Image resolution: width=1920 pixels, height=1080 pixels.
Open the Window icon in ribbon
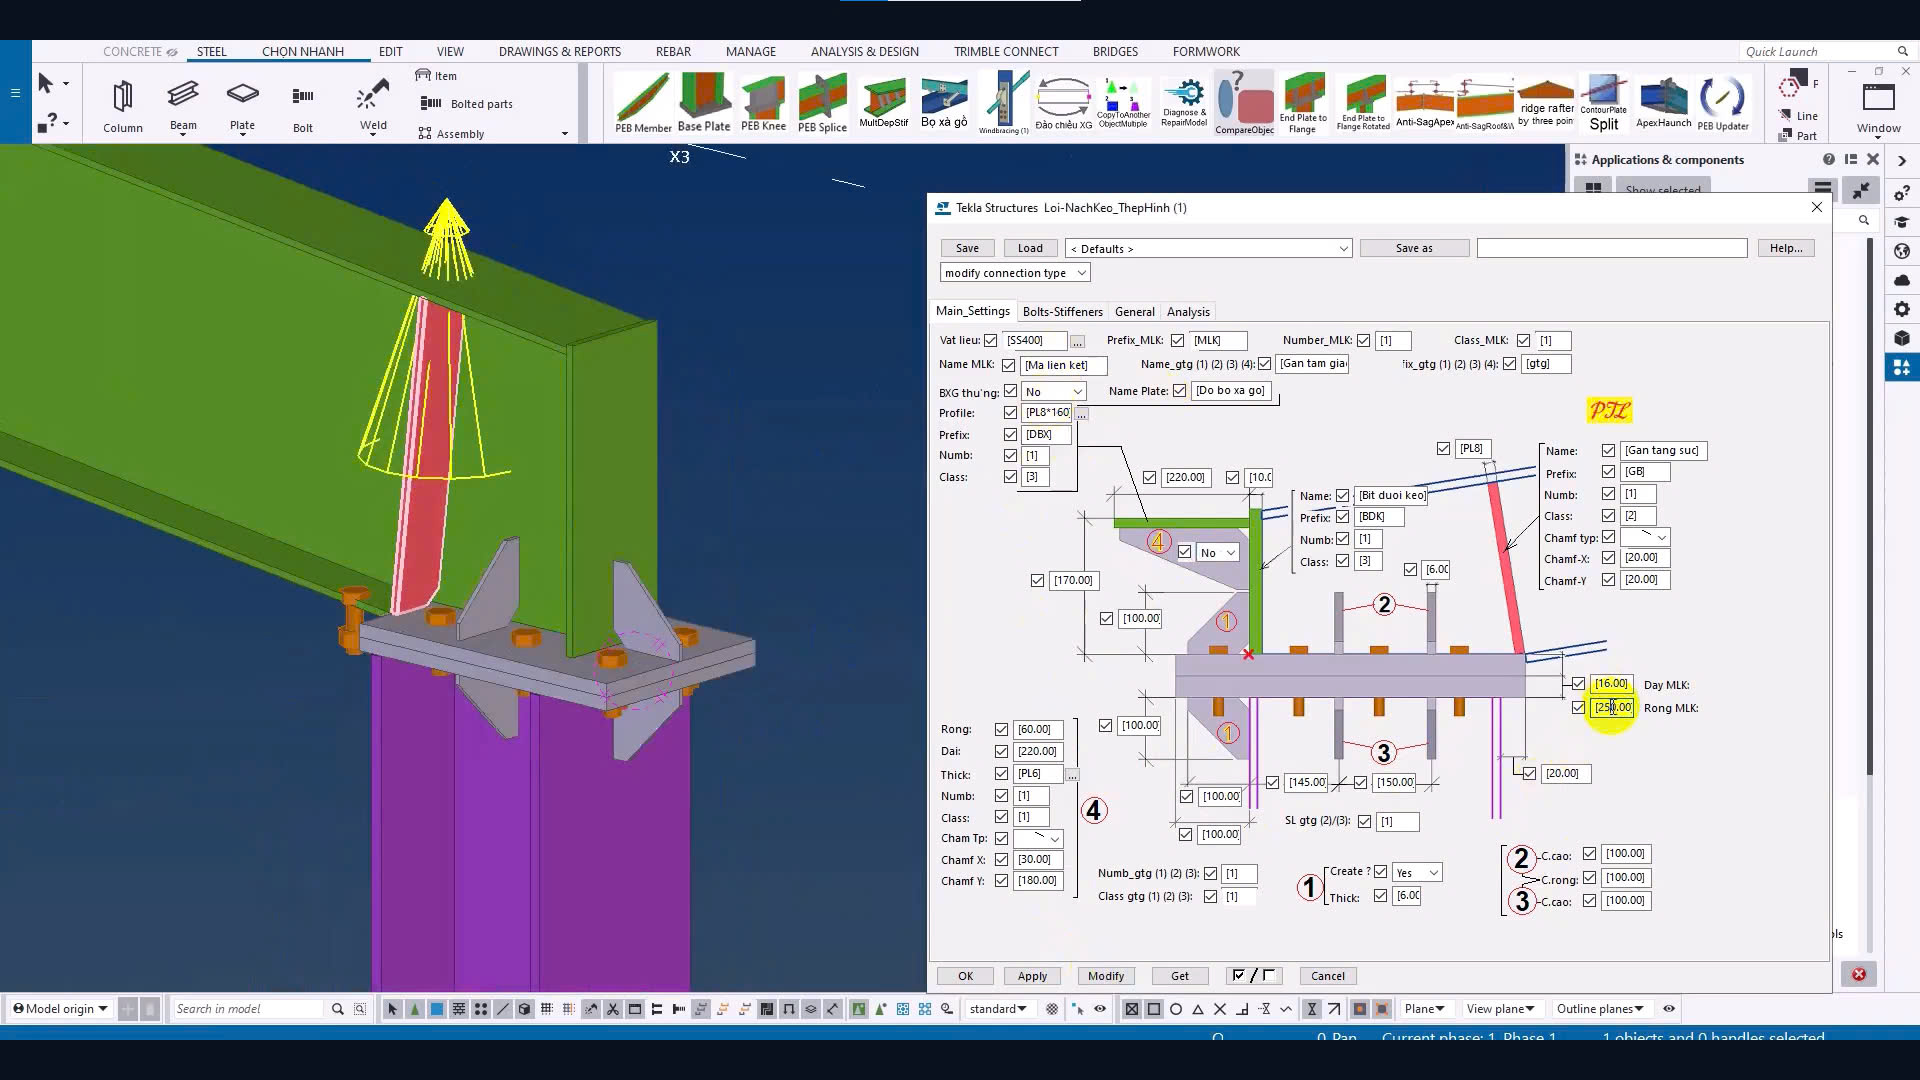[1879, 108]
